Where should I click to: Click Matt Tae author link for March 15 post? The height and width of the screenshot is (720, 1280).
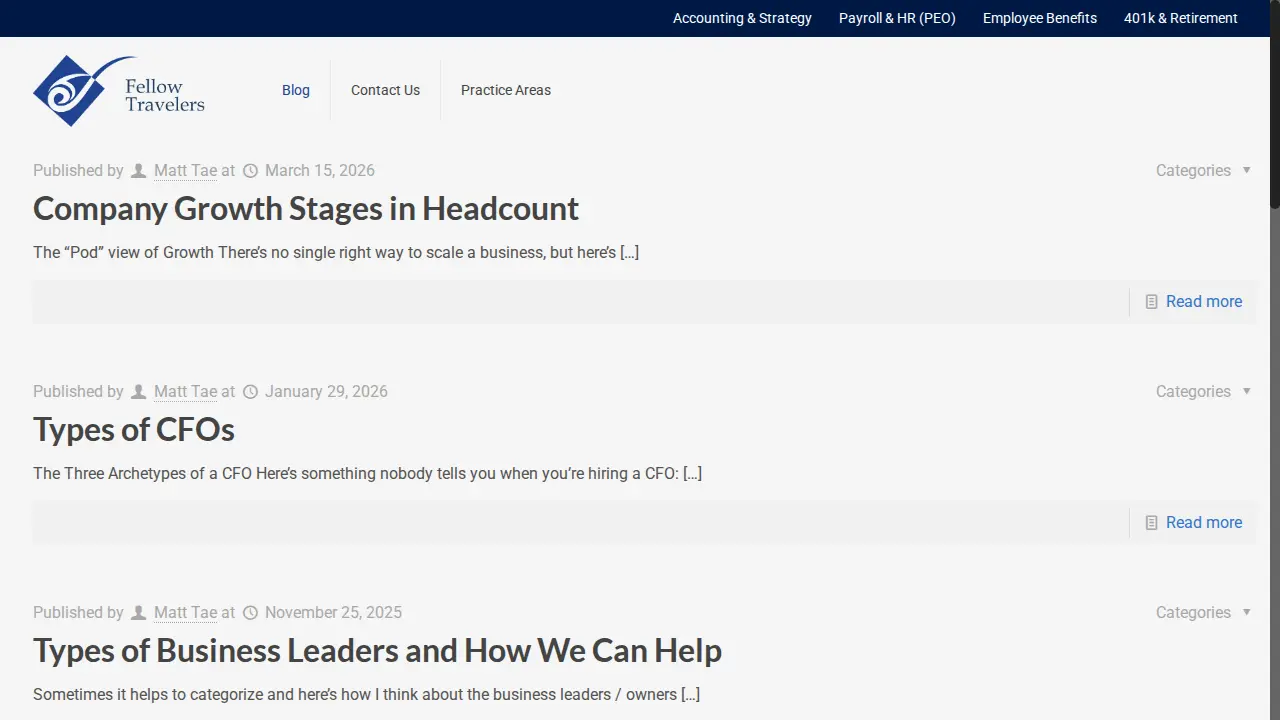point(185,171)
